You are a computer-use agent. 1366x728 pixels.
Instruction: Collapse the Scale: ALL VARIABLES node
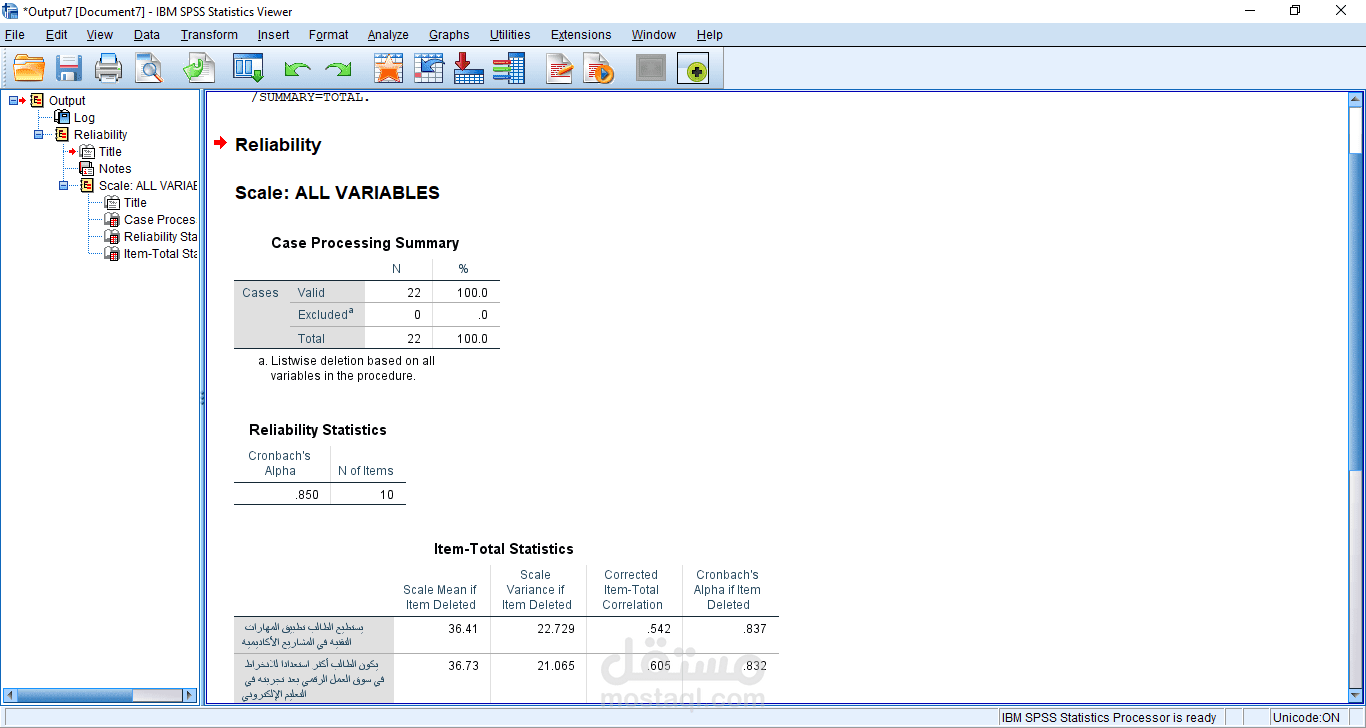pyautogui.click(x=64, y=185)
